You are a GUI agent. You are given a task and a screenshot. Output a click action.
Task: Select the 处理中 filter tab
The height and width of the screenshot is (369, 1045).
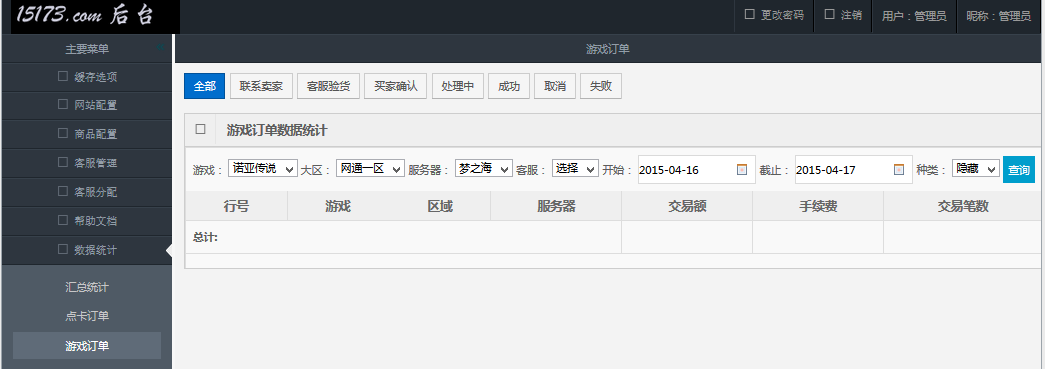[x=458, y=86]
